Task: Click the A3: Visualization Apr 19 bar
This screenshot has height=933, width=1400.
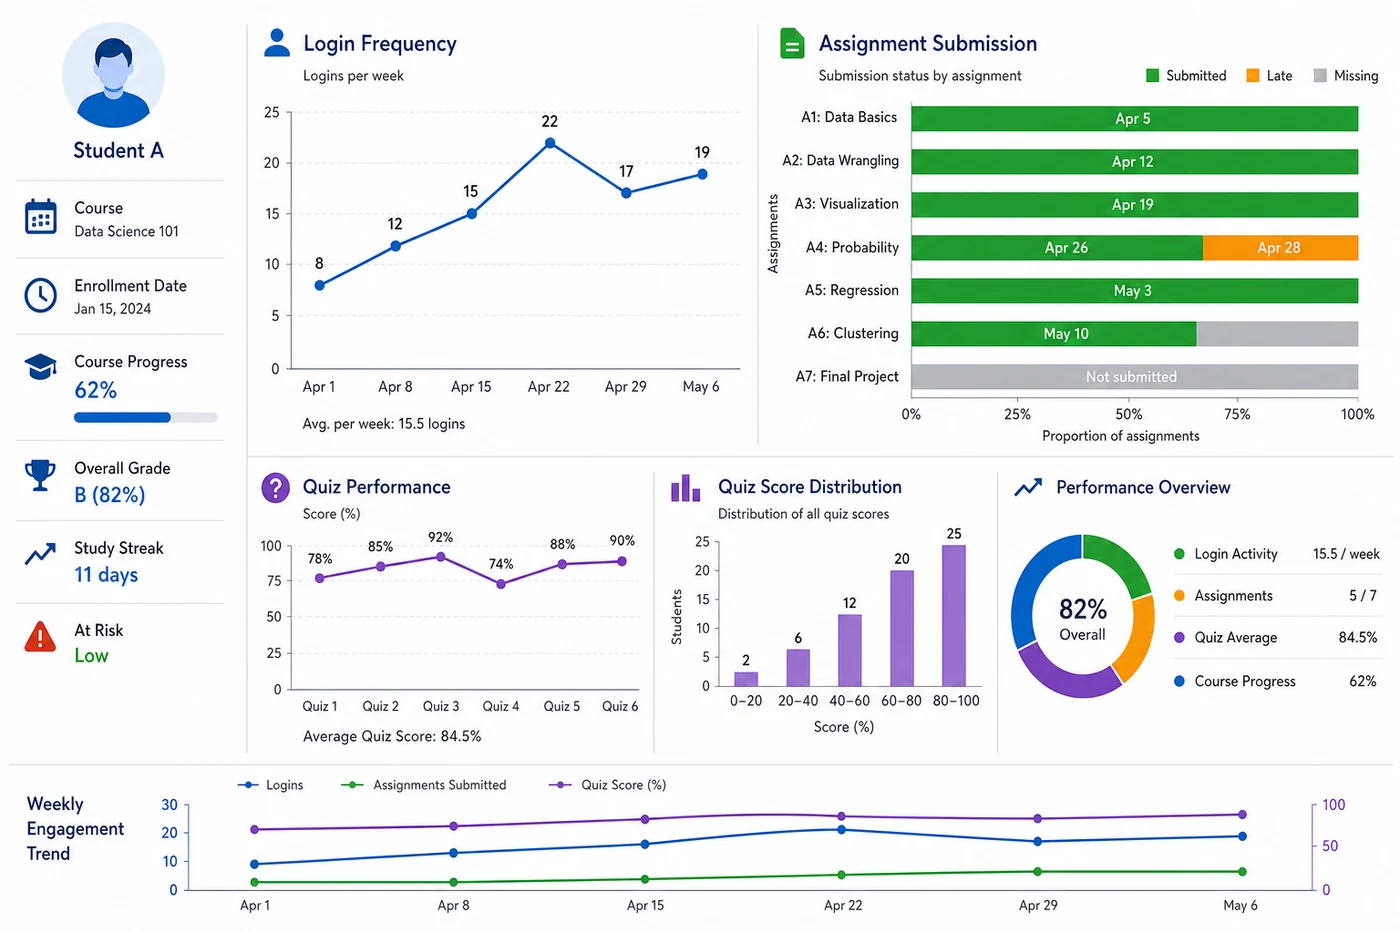Action: coord(1134,204)
